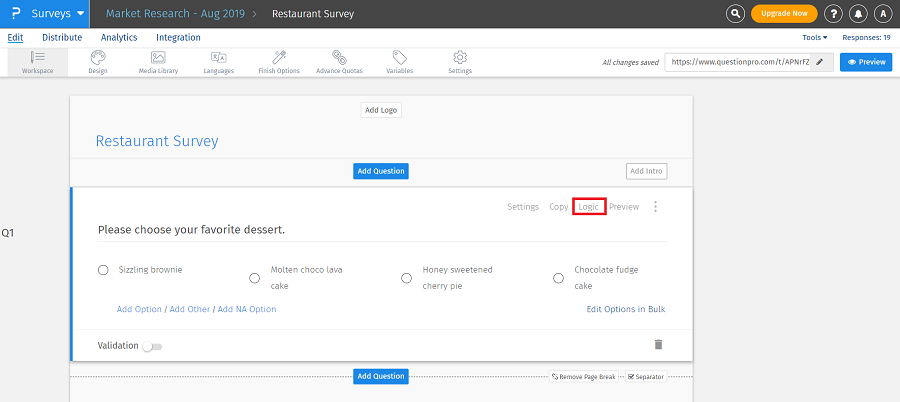
Task: Check the Separator checkbox
Action: point(631,377)
